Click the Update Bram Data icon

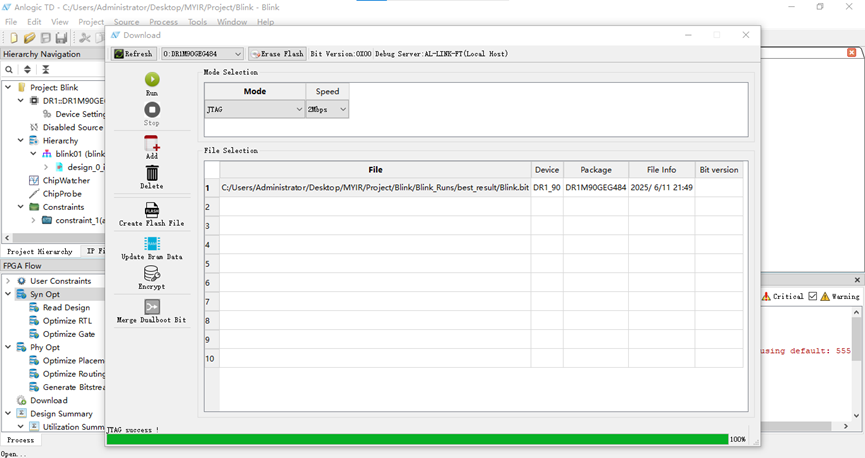(x=152, y=243)
